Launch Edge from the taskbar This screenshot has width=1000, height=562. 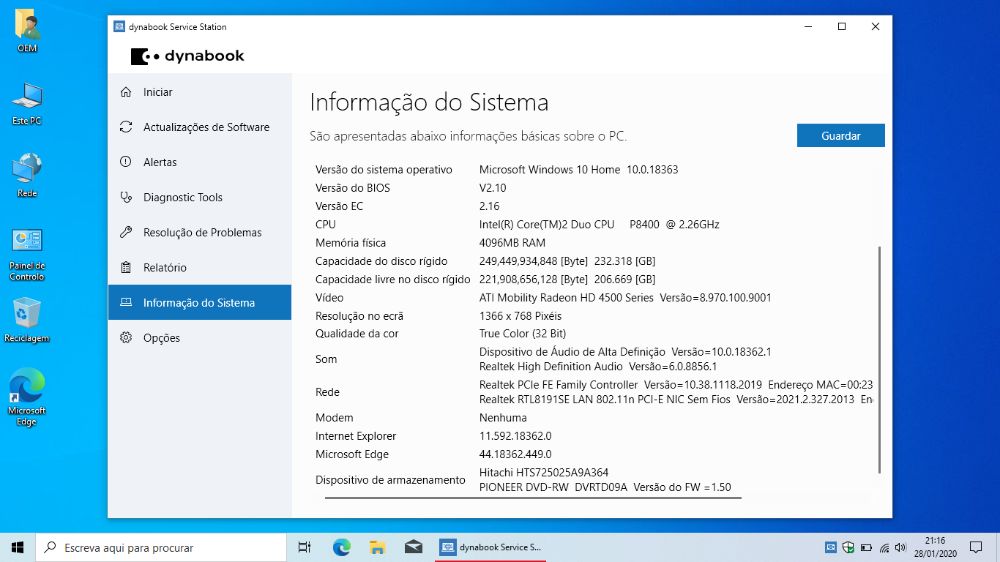pos(342,547)
